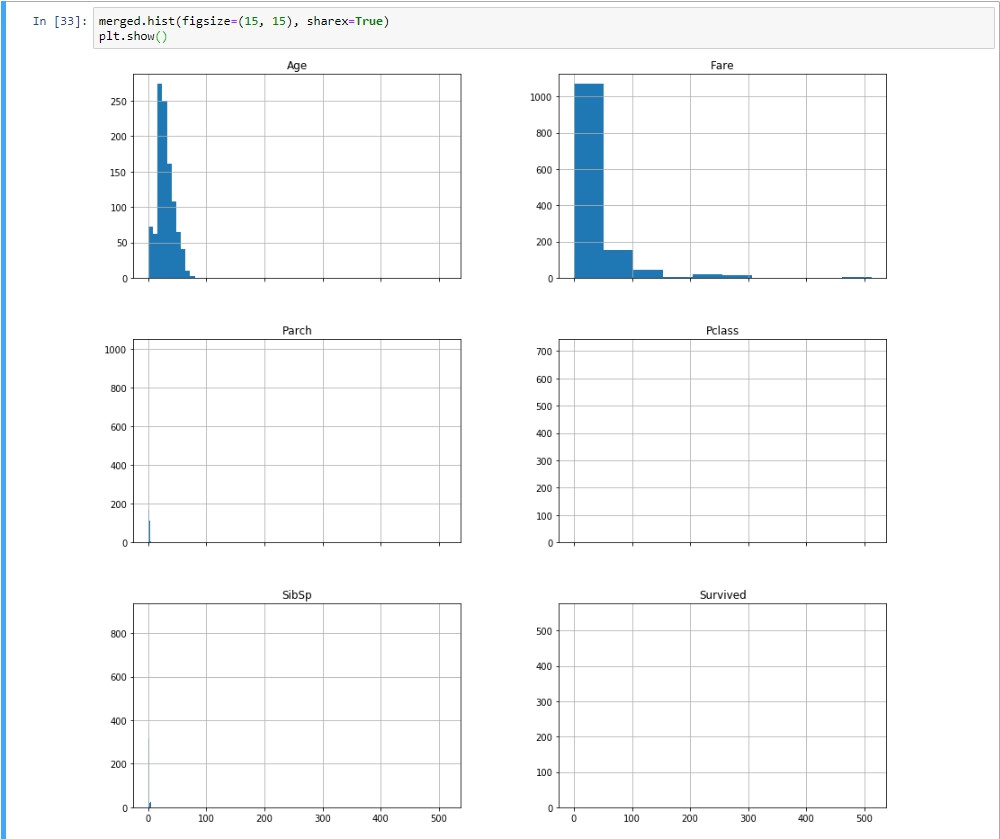Click the 700 y-axis label on Pclass plot

pyautogui.click(x=544, y=351)
